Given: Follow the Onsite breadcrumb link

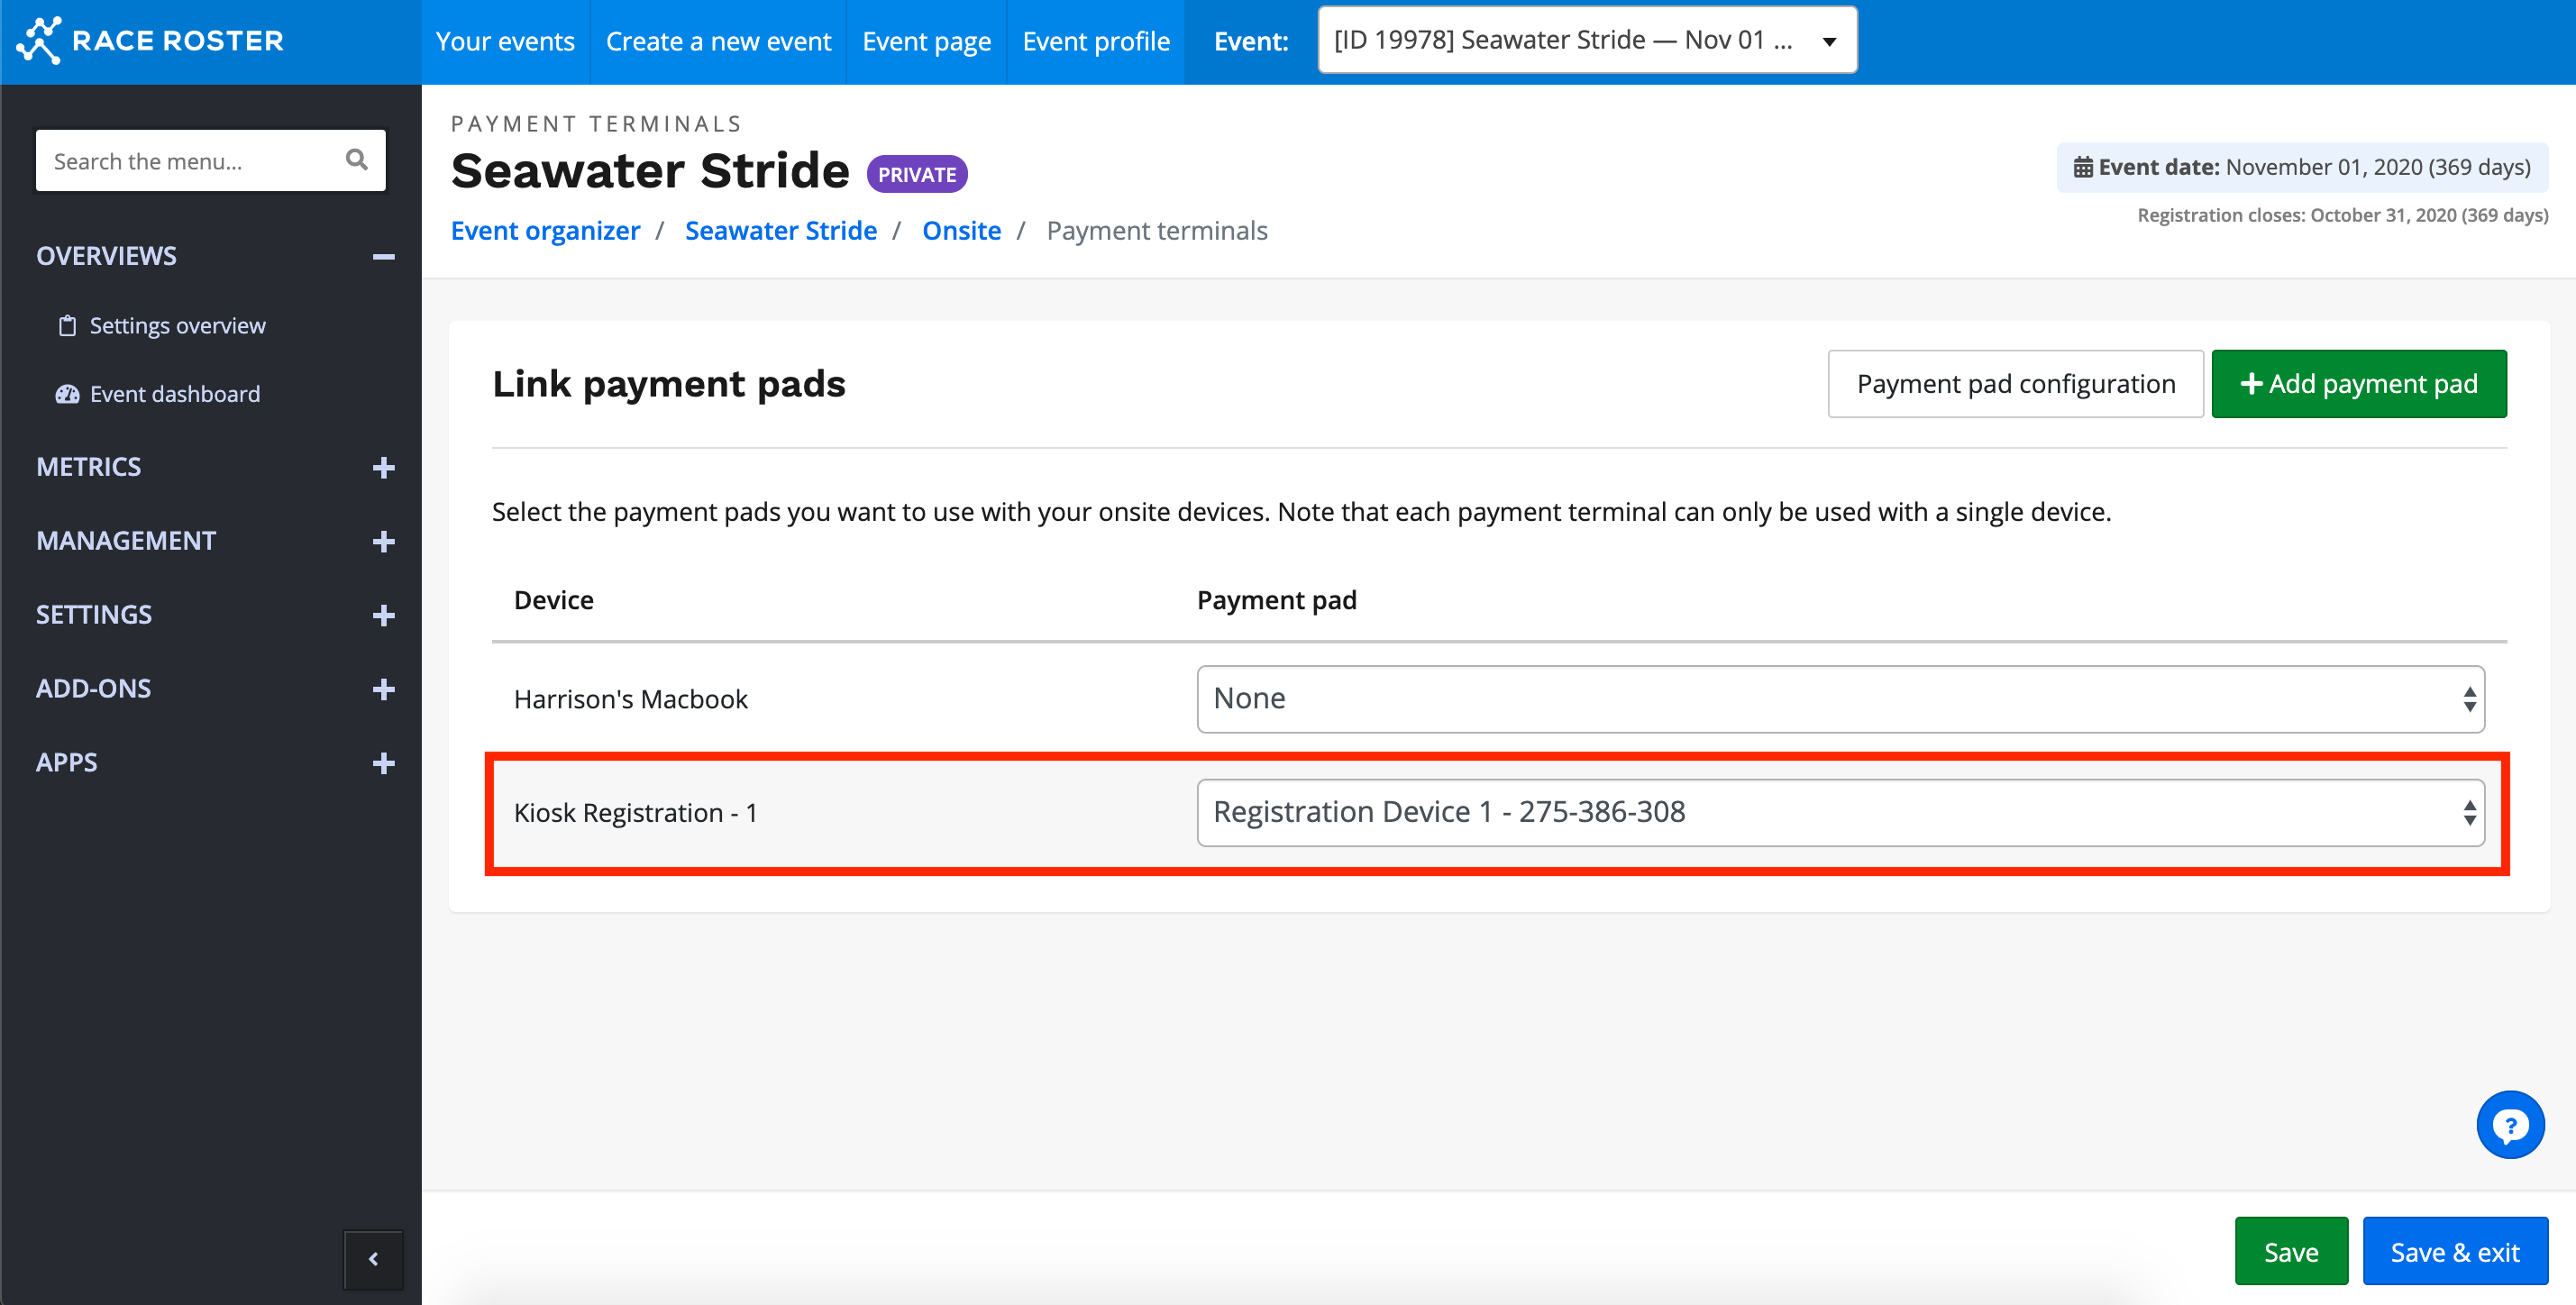Looking at the screenshot, I should (x=961, y=231).
